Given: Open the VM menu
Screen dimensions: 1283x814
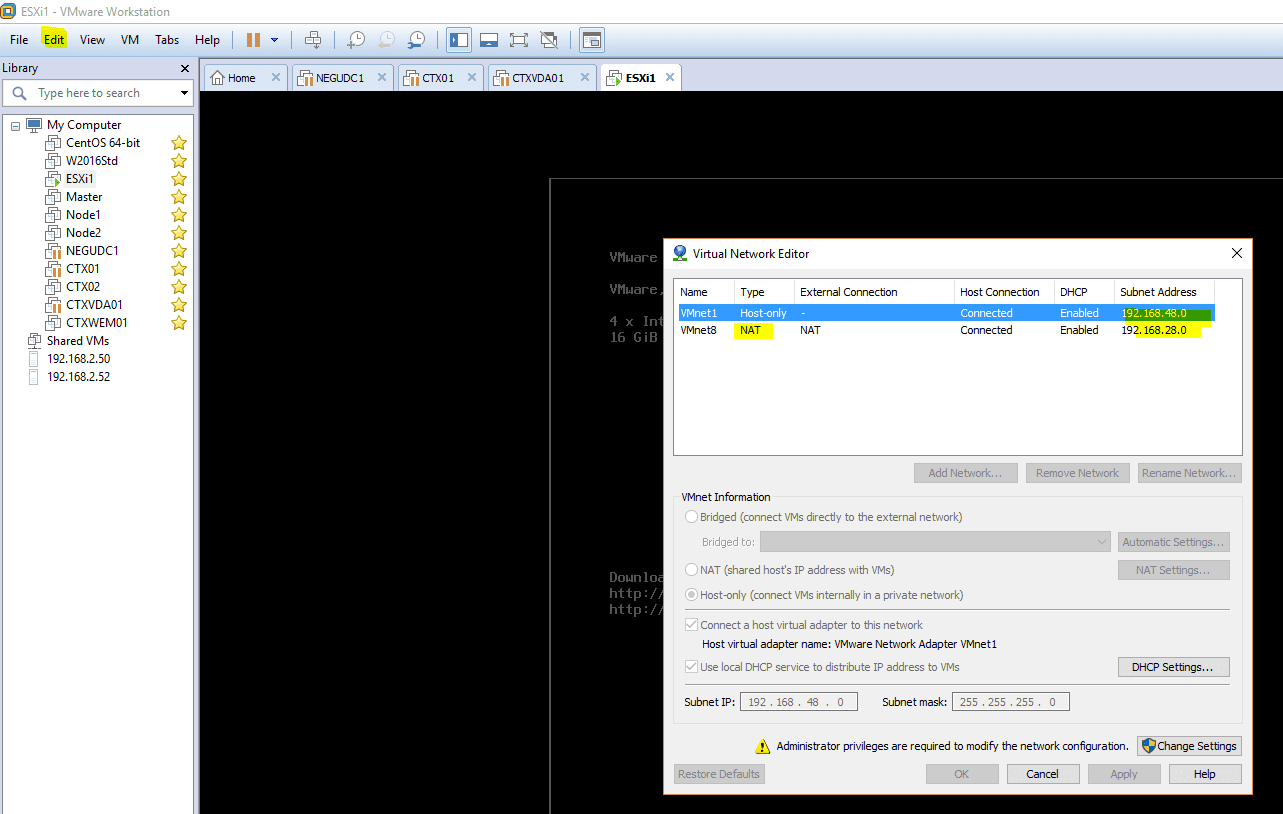Looking at the screenshot, I should tap(129, 40).
